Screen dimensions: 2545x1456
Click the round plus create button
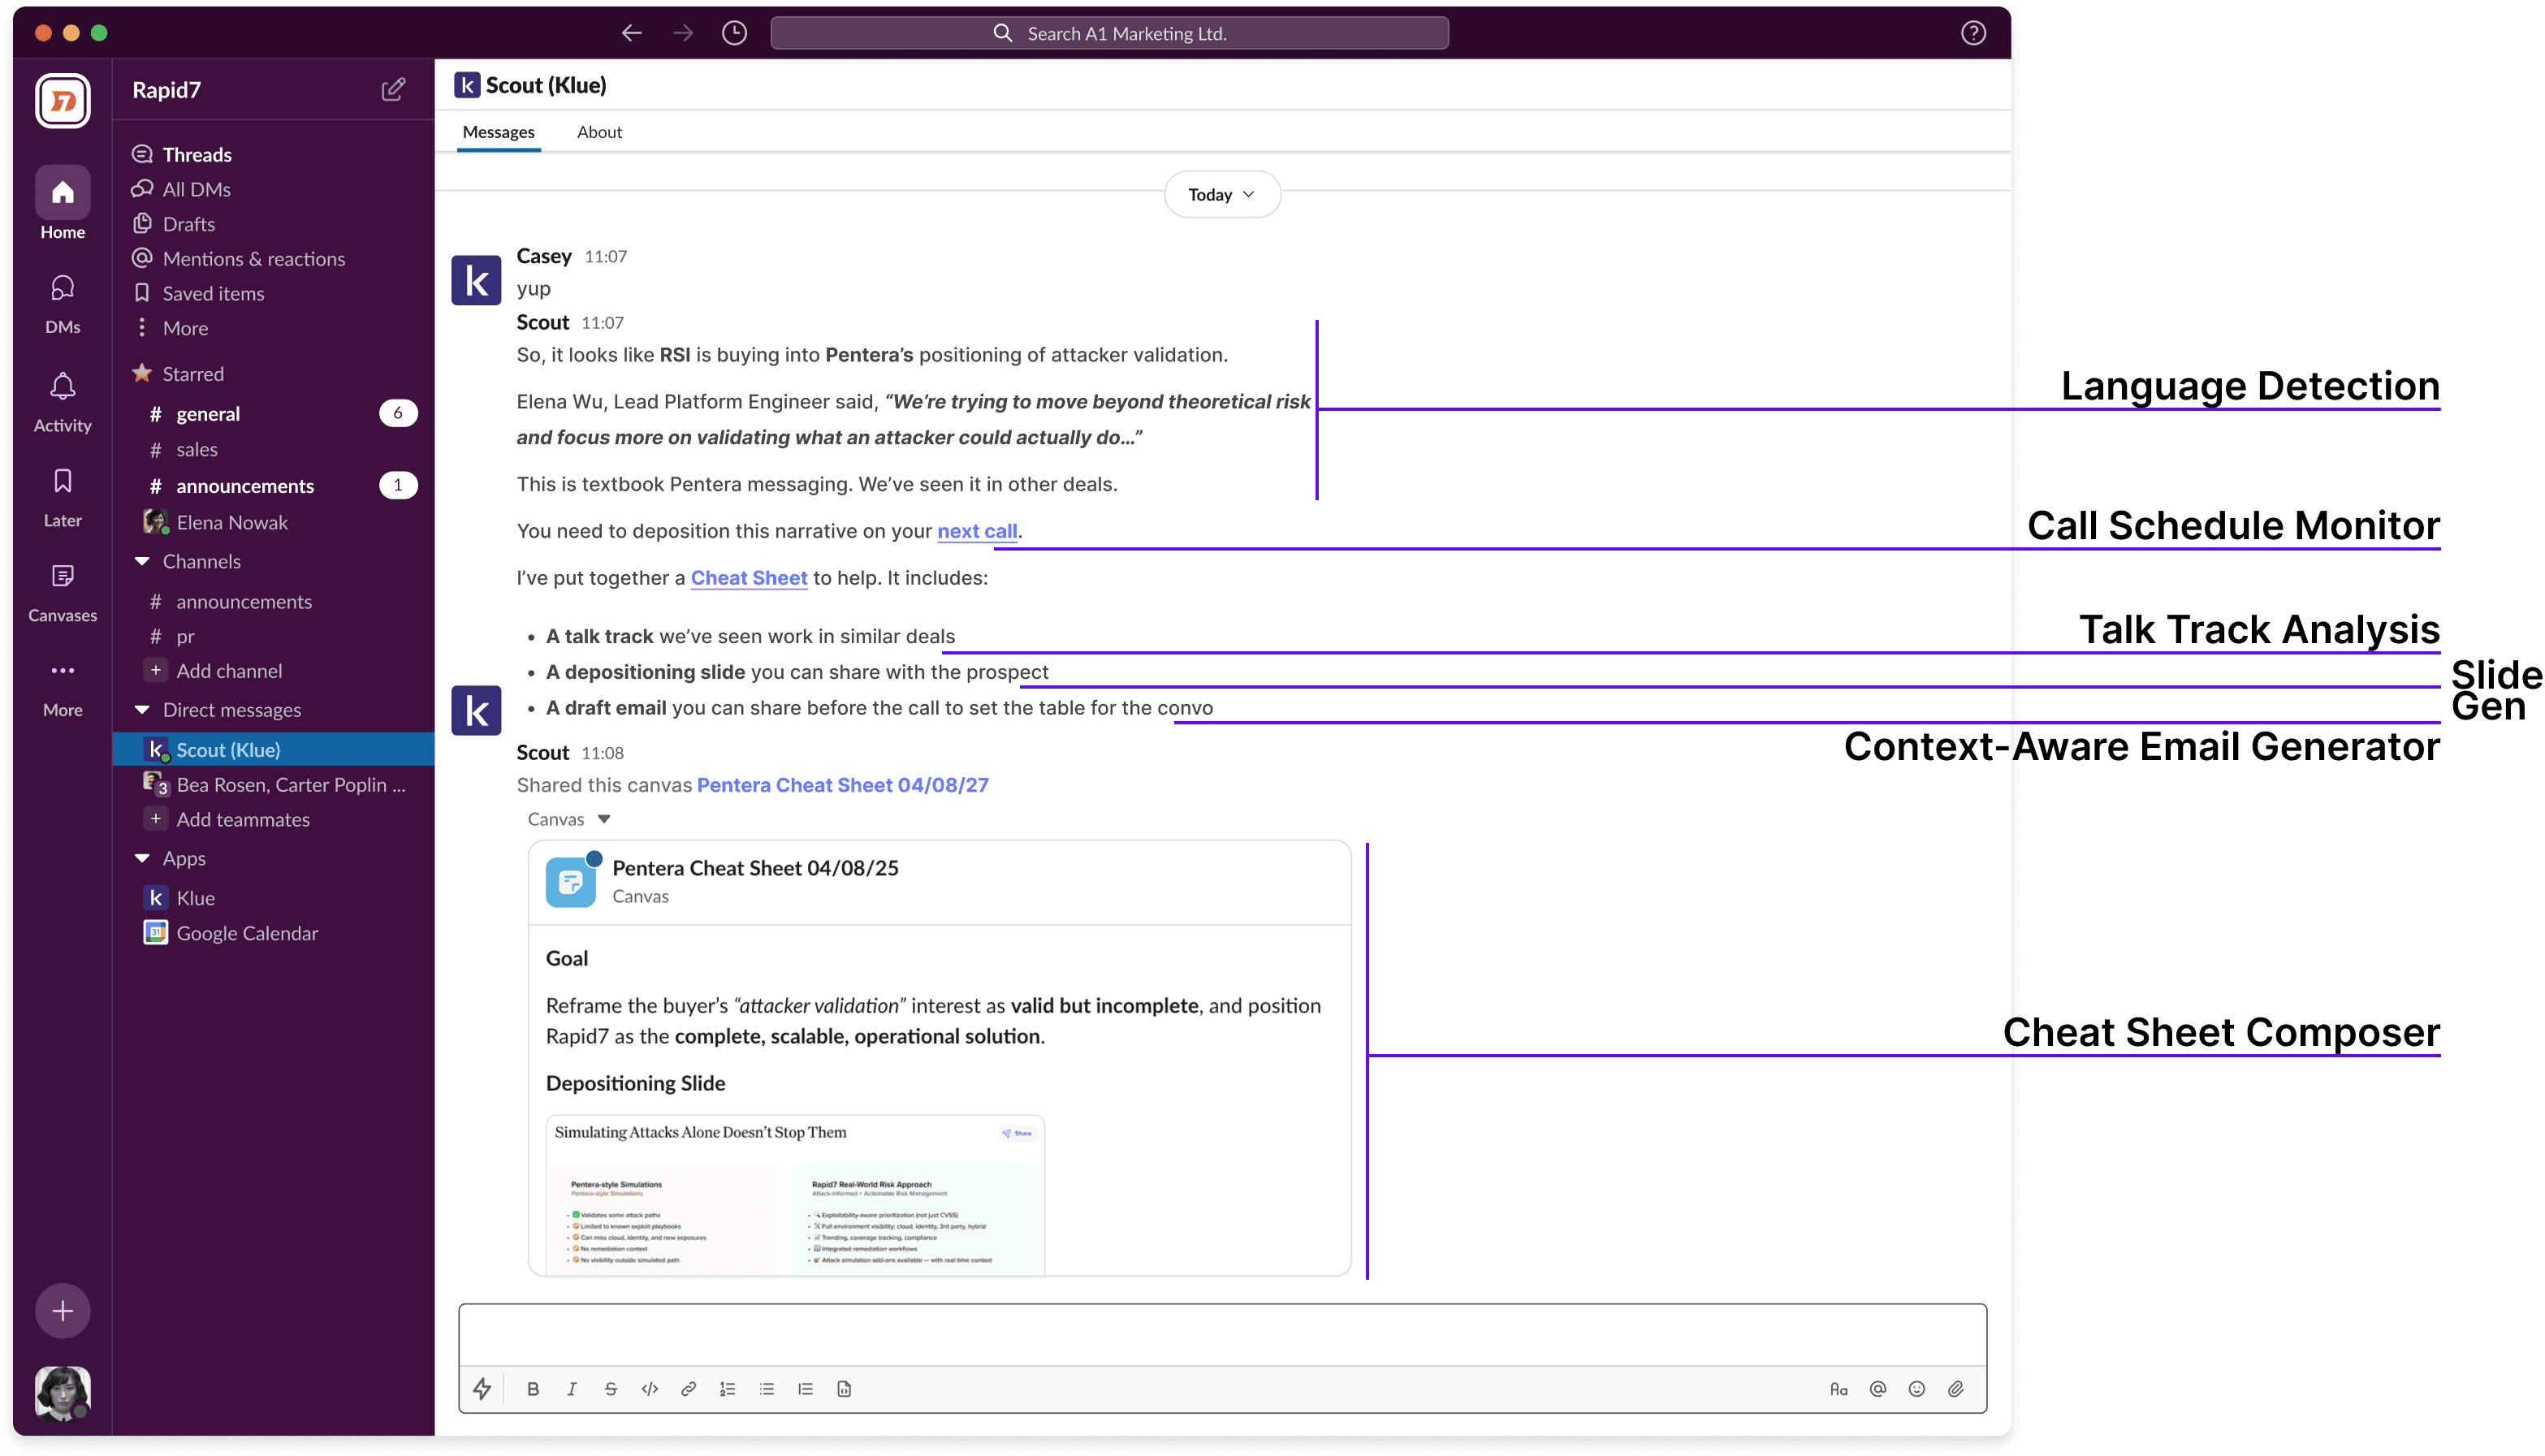click(62, 1310)
